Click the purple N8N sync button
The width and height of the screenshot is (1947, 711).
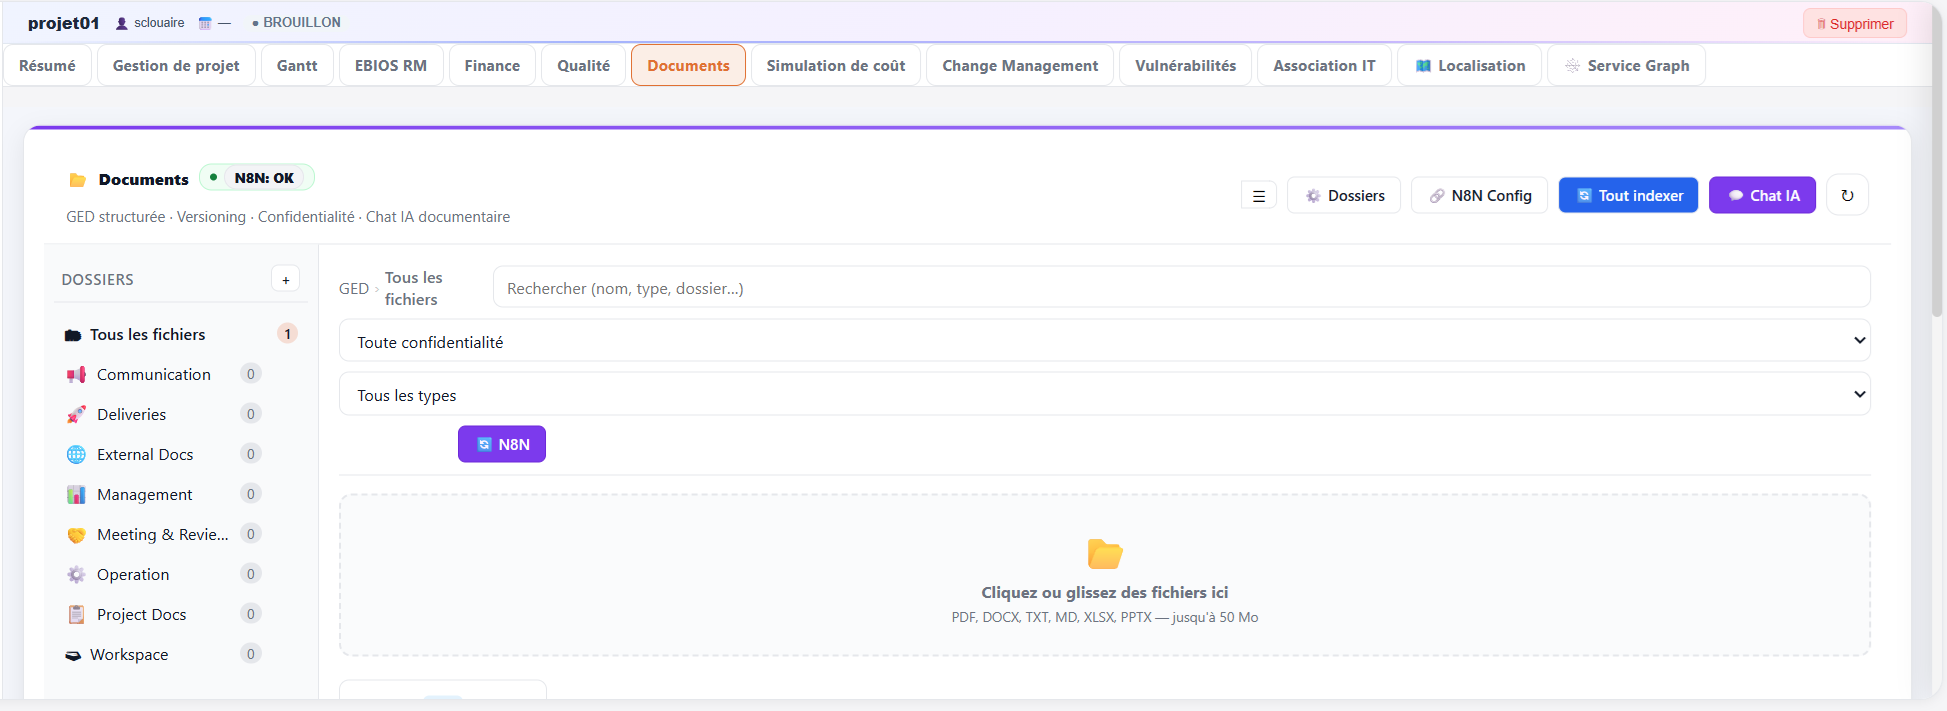501,444
